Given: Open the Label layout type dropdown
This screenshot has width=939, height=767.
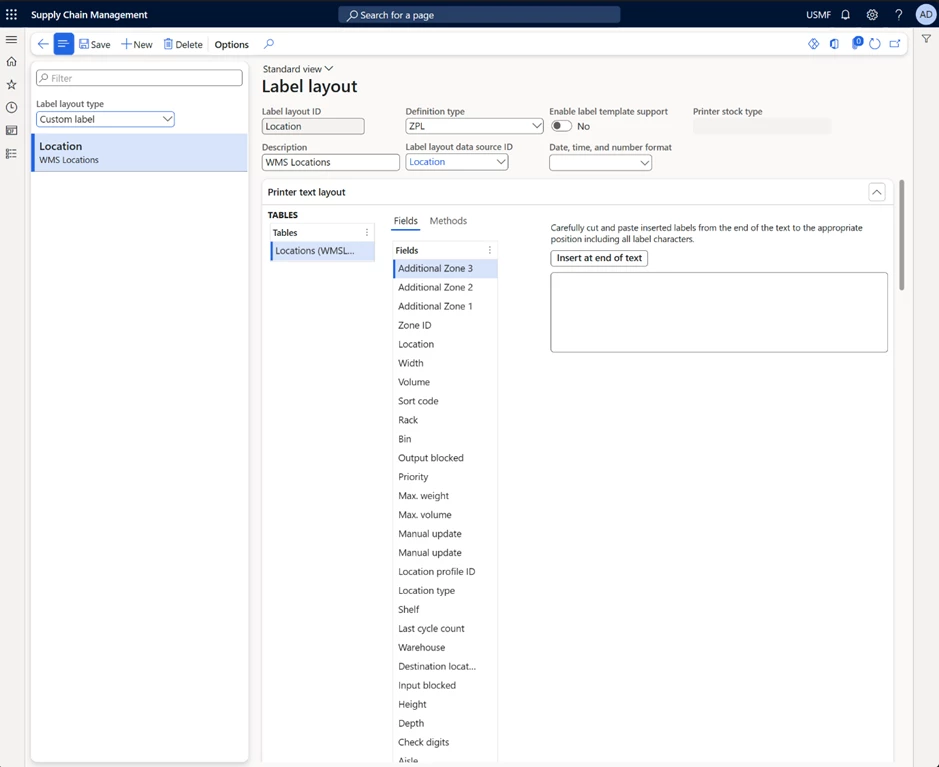Looking at the screenshot, I should click(x=105, y=119).
